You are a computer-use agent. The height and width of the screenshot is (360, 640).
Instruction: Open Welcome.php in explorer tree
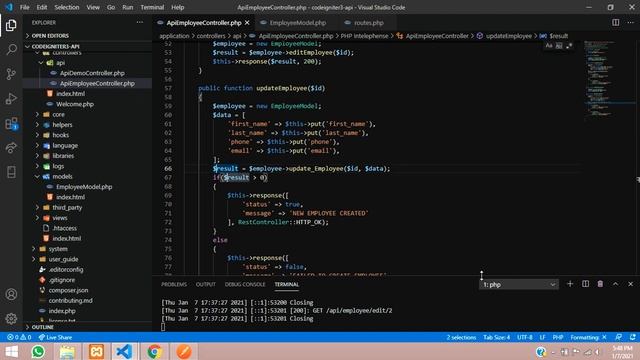[x=75, y=104]
